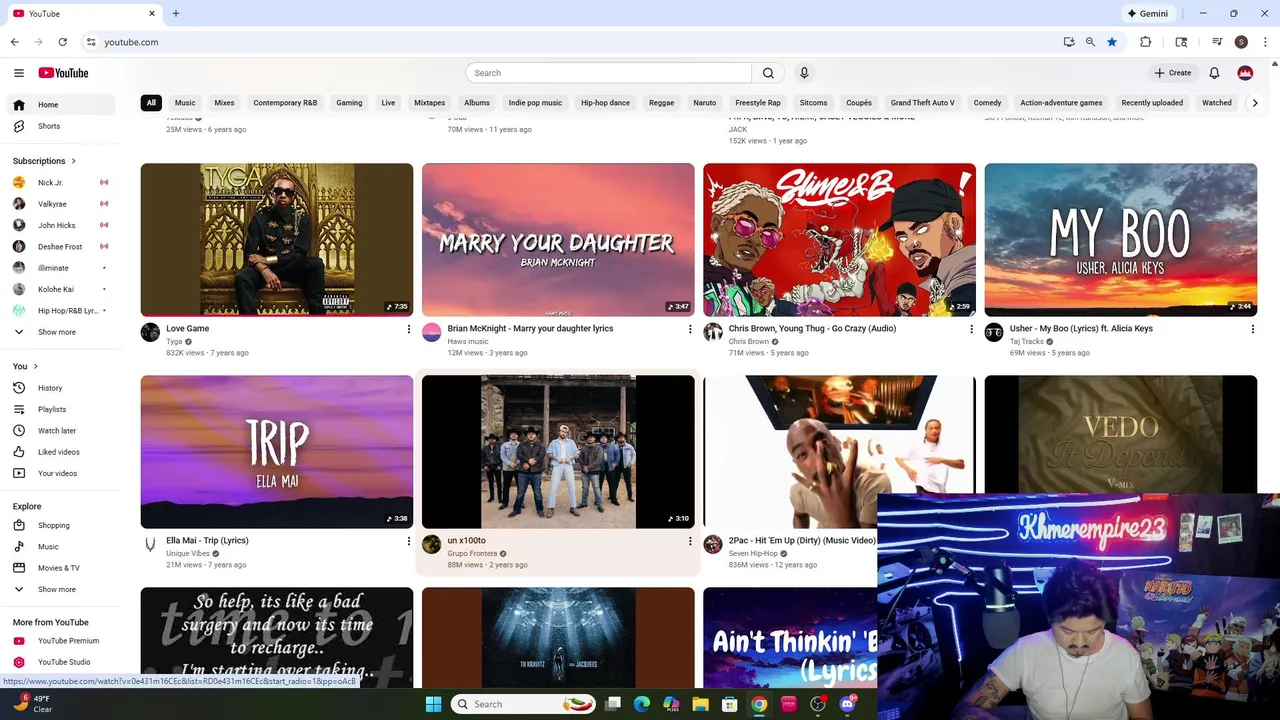Select the Contemporary R&B chip
Viewport: 1280px width, 720px height.
tap(285, 103)
